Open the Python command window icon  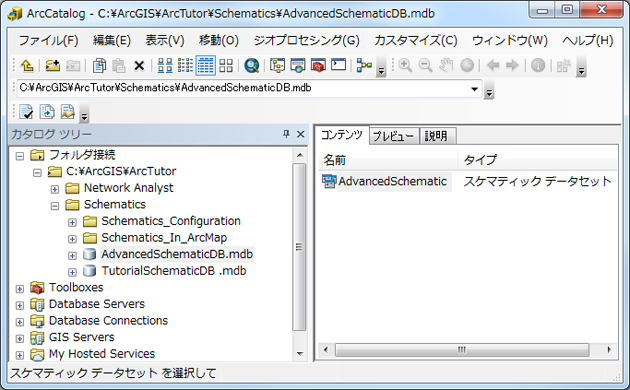338,65
